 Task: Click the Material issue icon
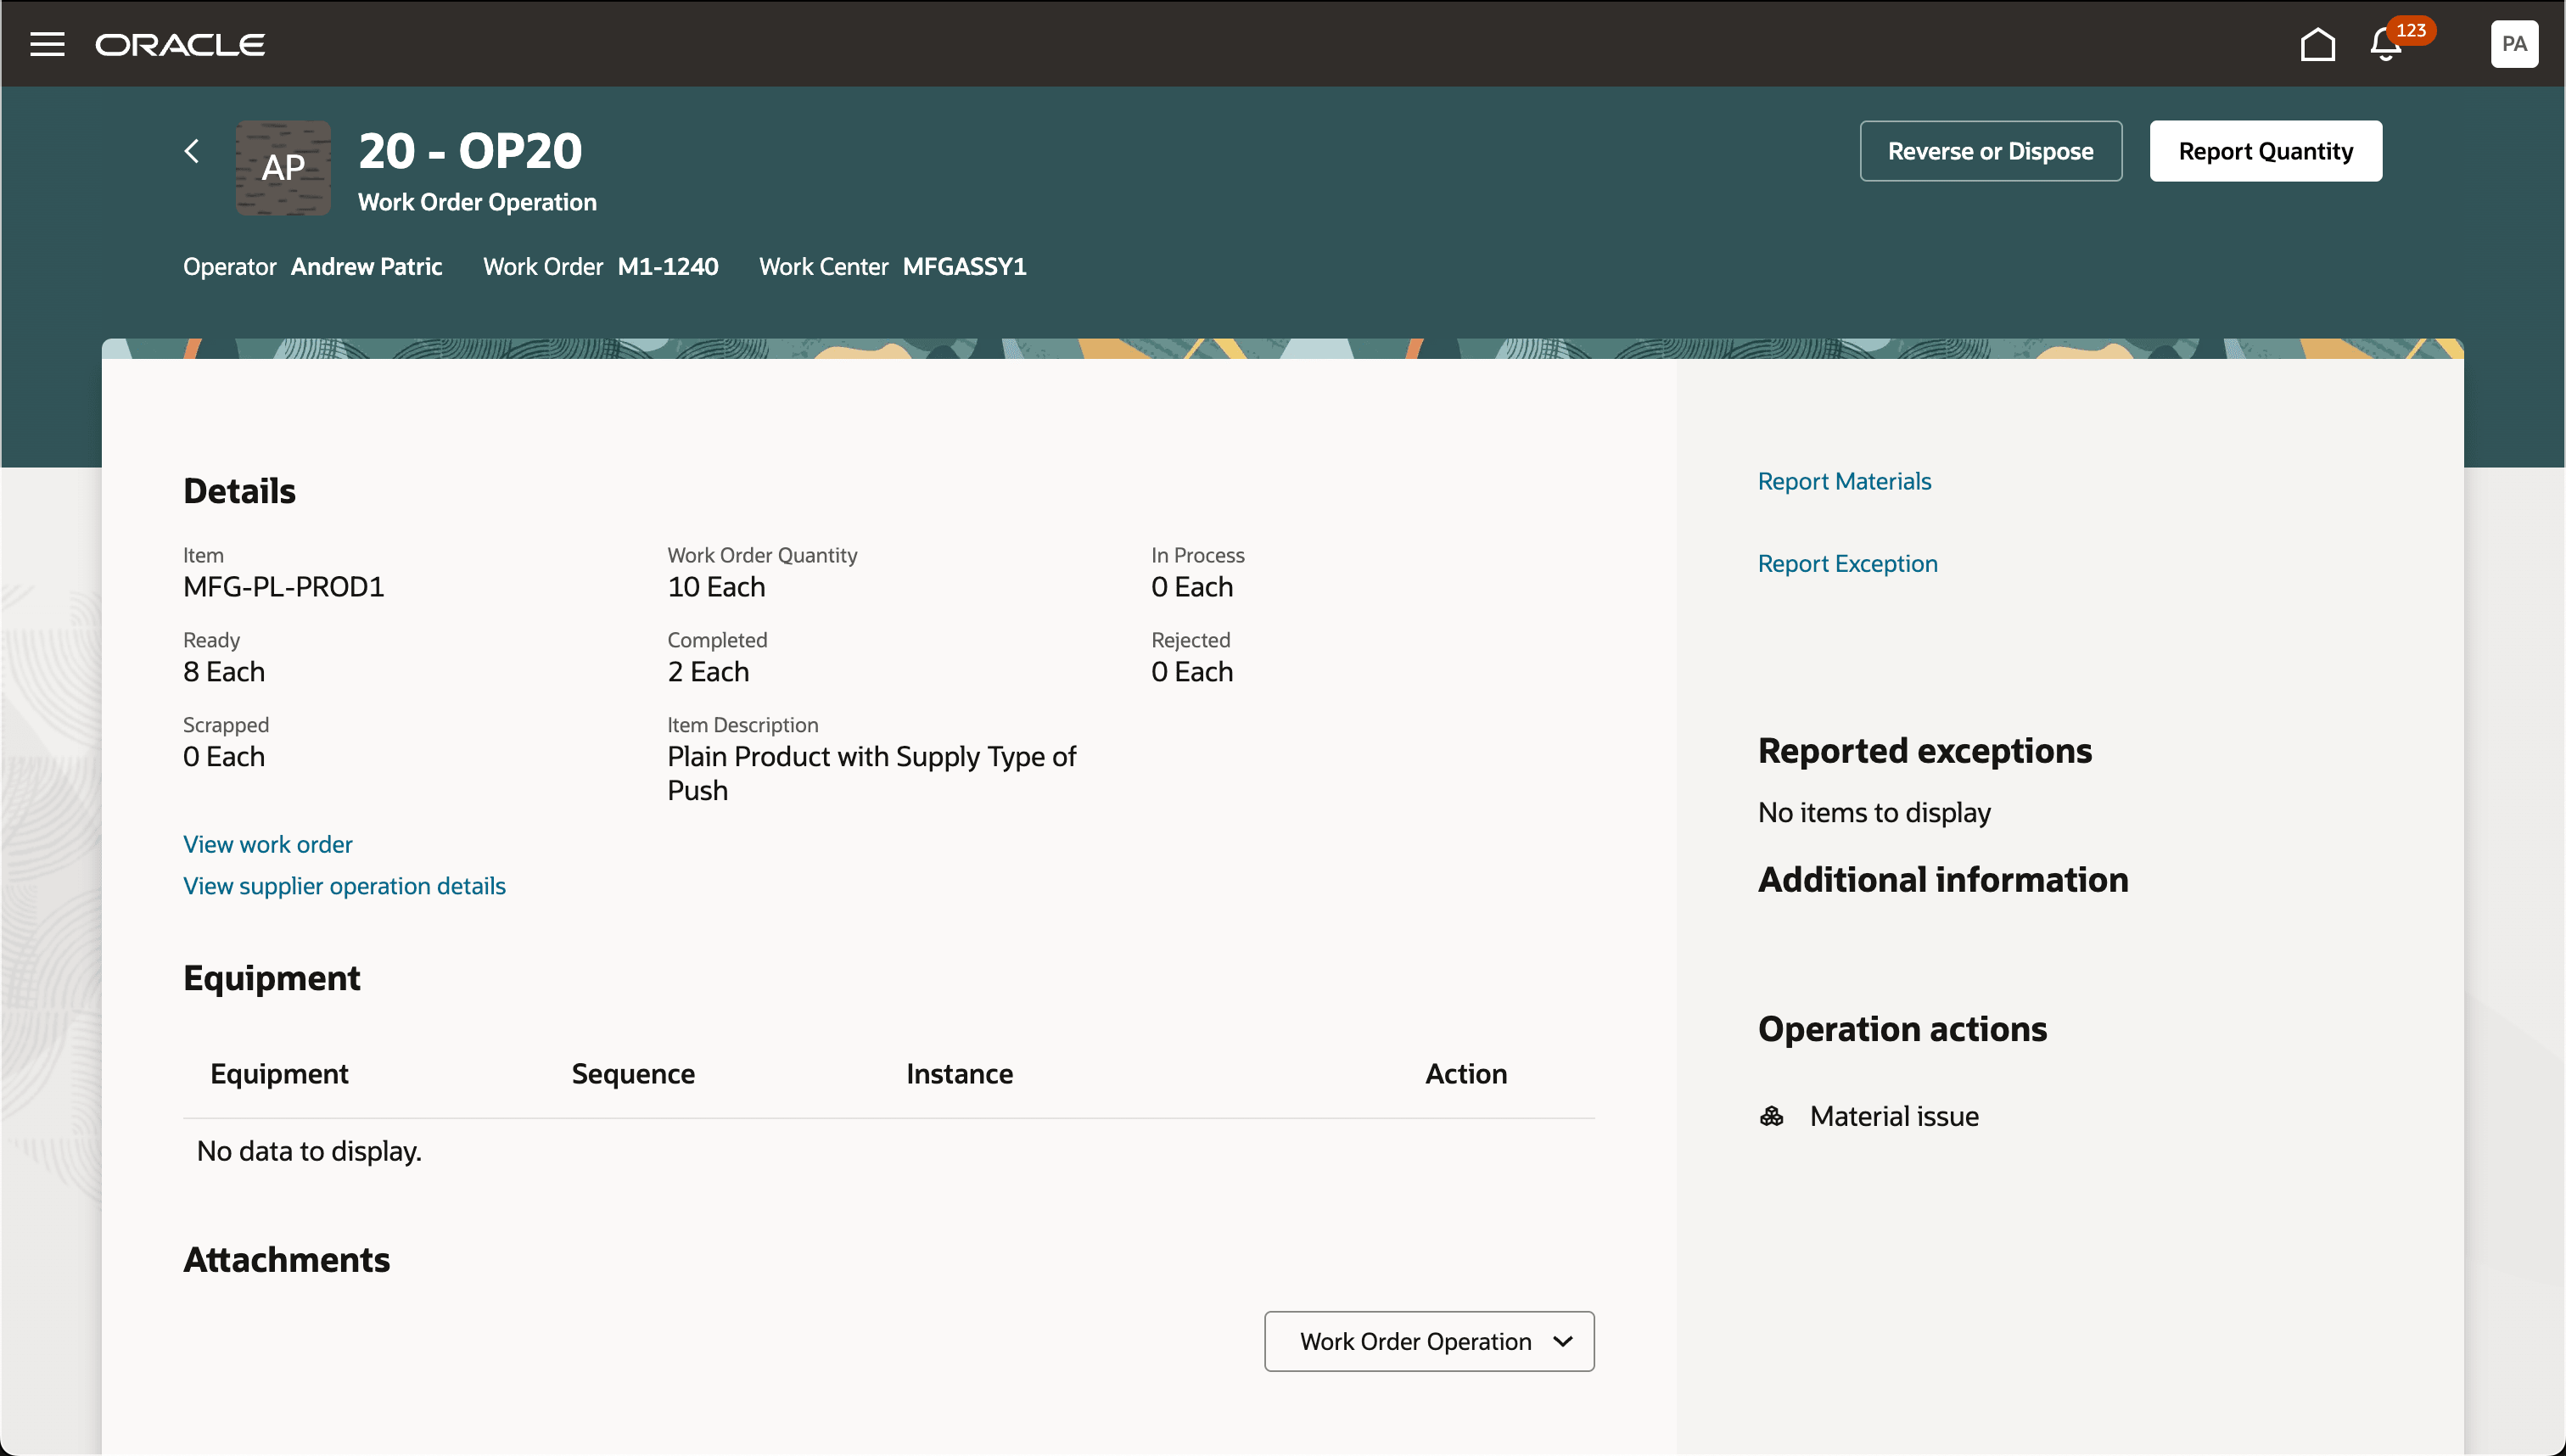[1771, 1116]
